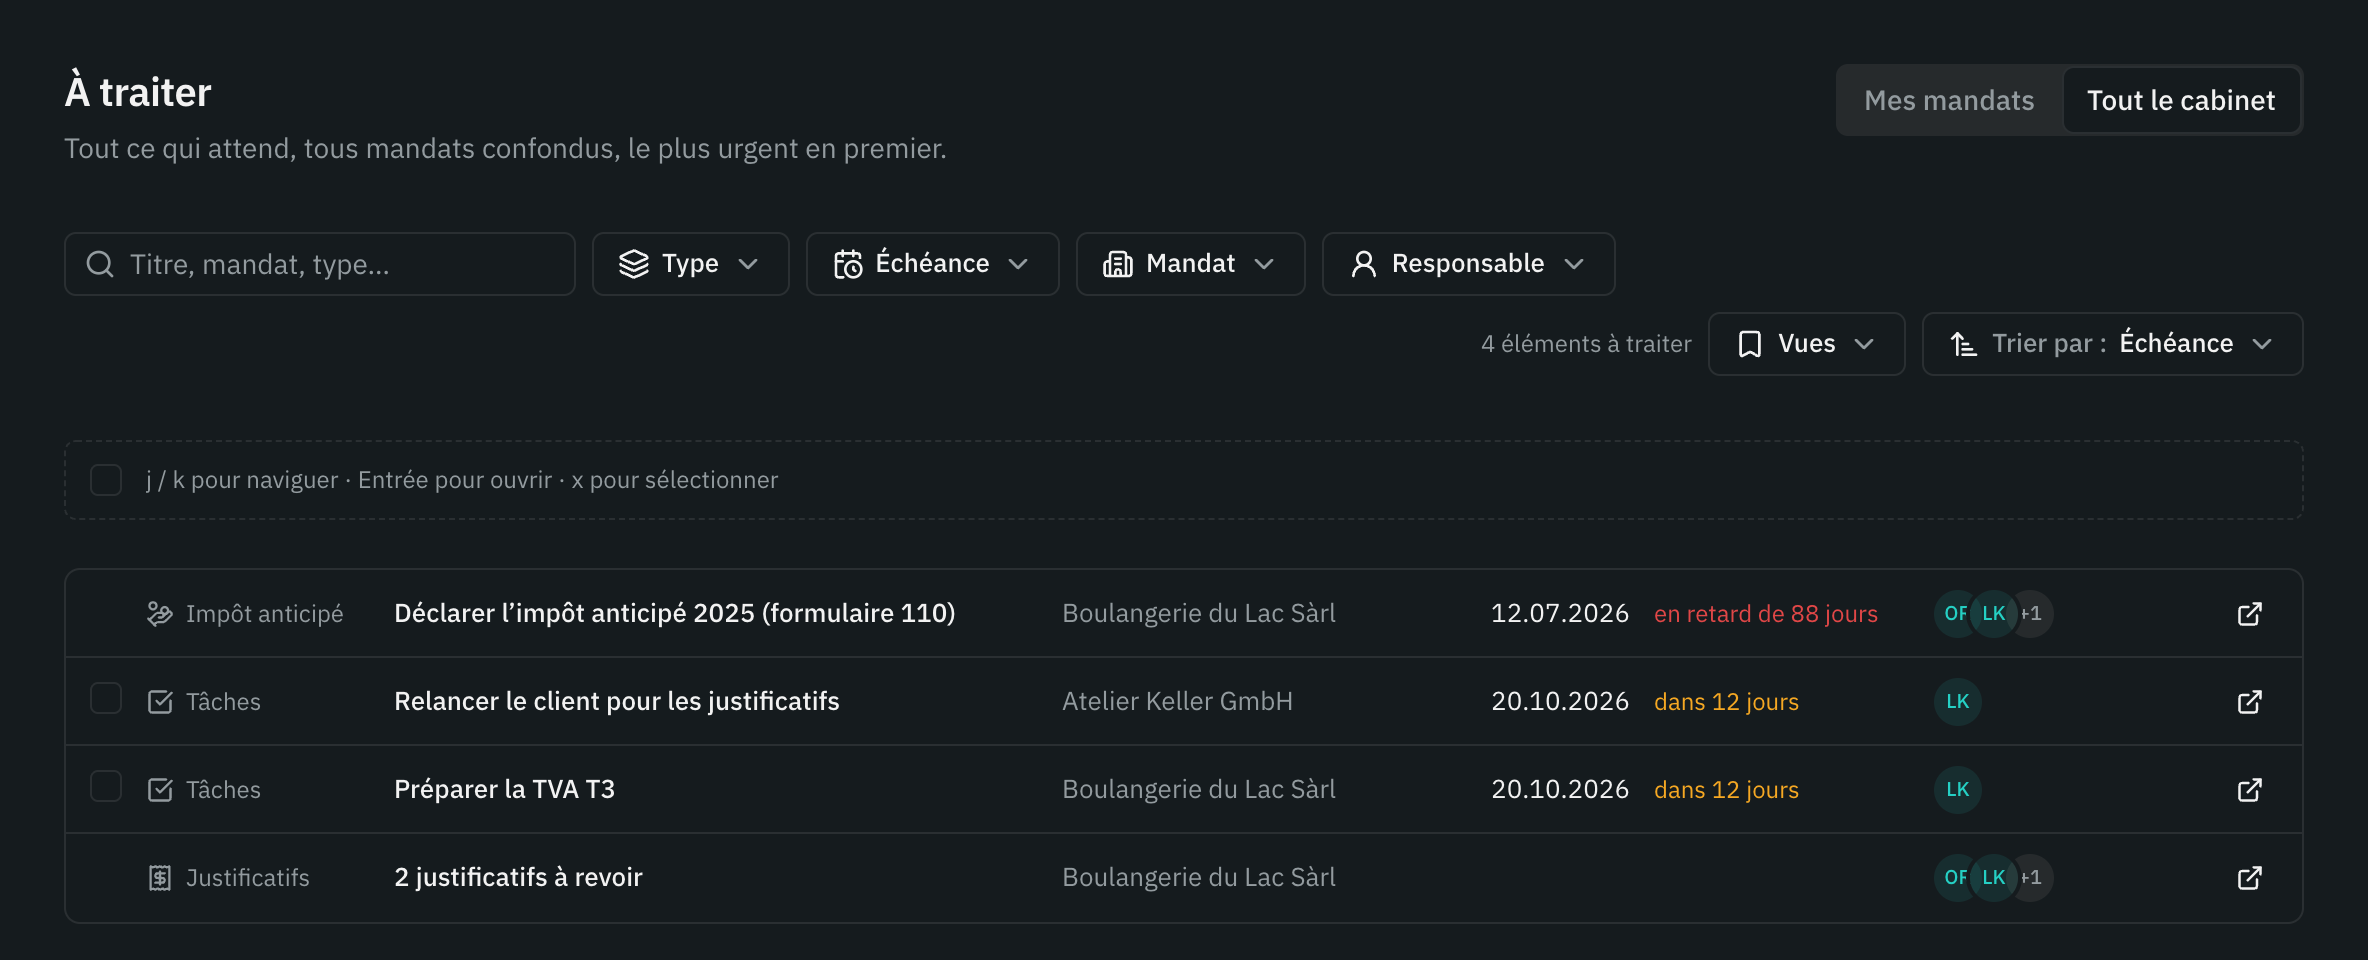Click the +1 avatar badge in impôt anticipé row
The width and height of the screenshot is (2368, 960).
pyautogui.click(x=2035, y=614)
